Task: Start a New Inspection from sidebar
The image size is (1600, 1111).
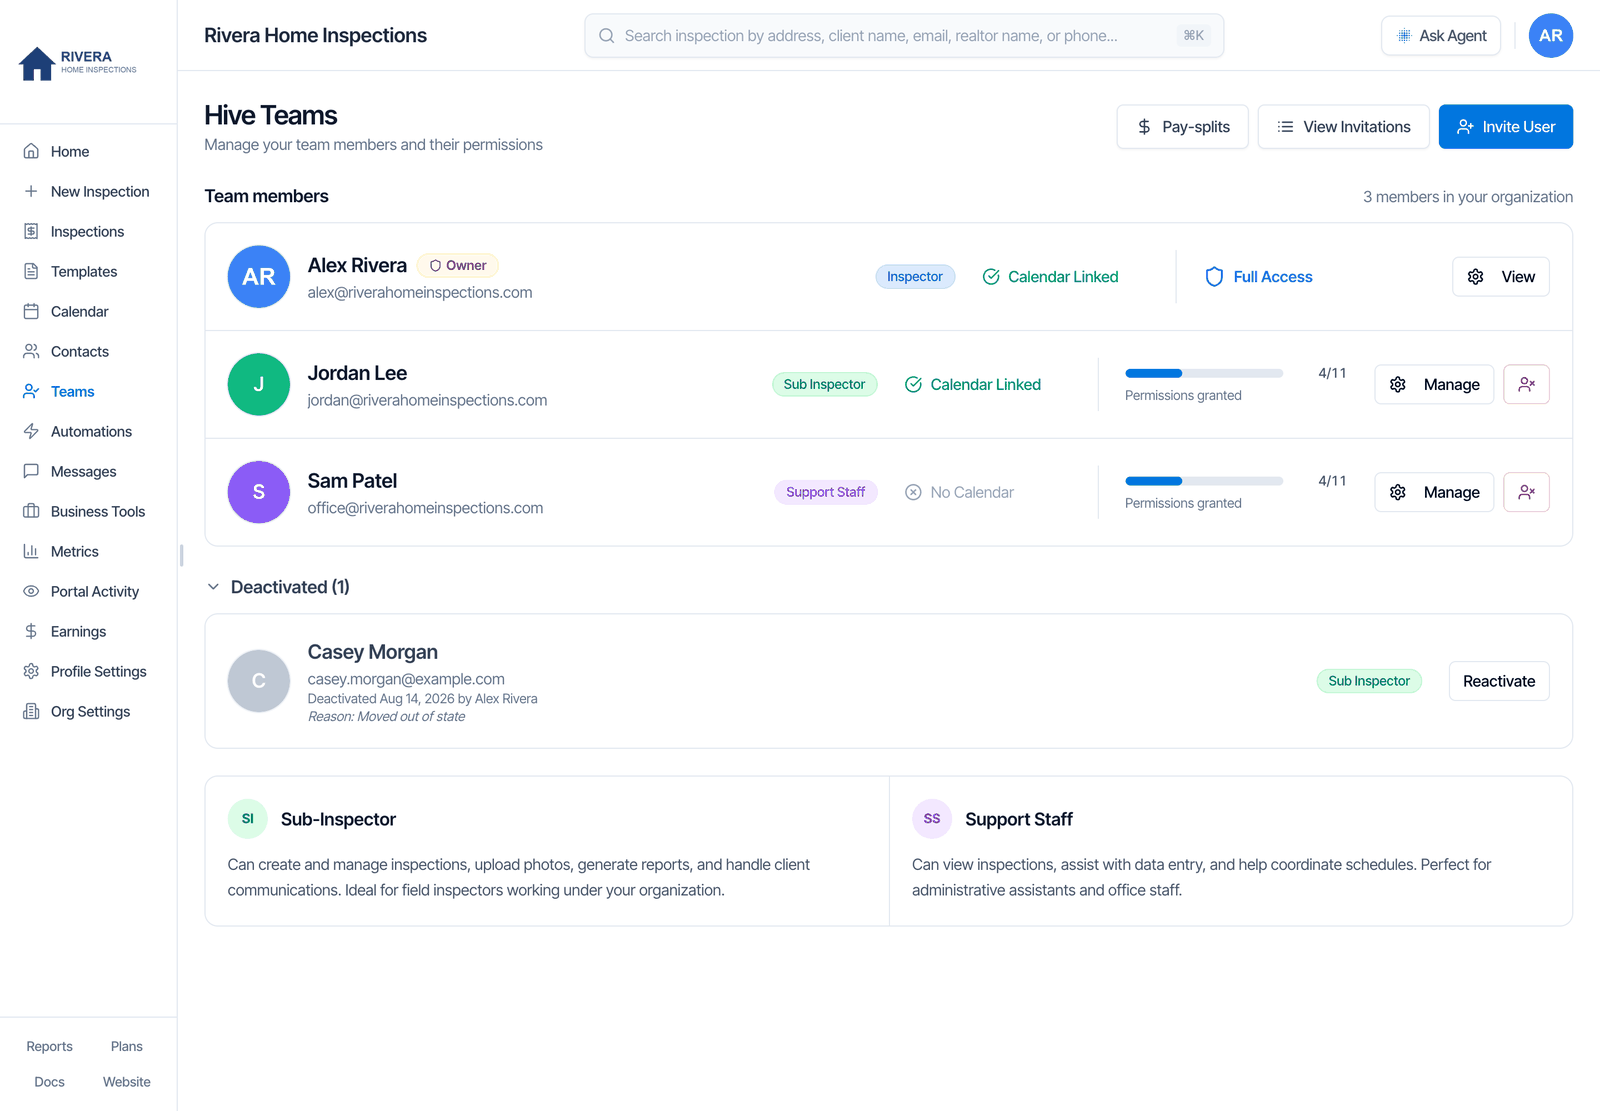Action: (x=88, y=191)
